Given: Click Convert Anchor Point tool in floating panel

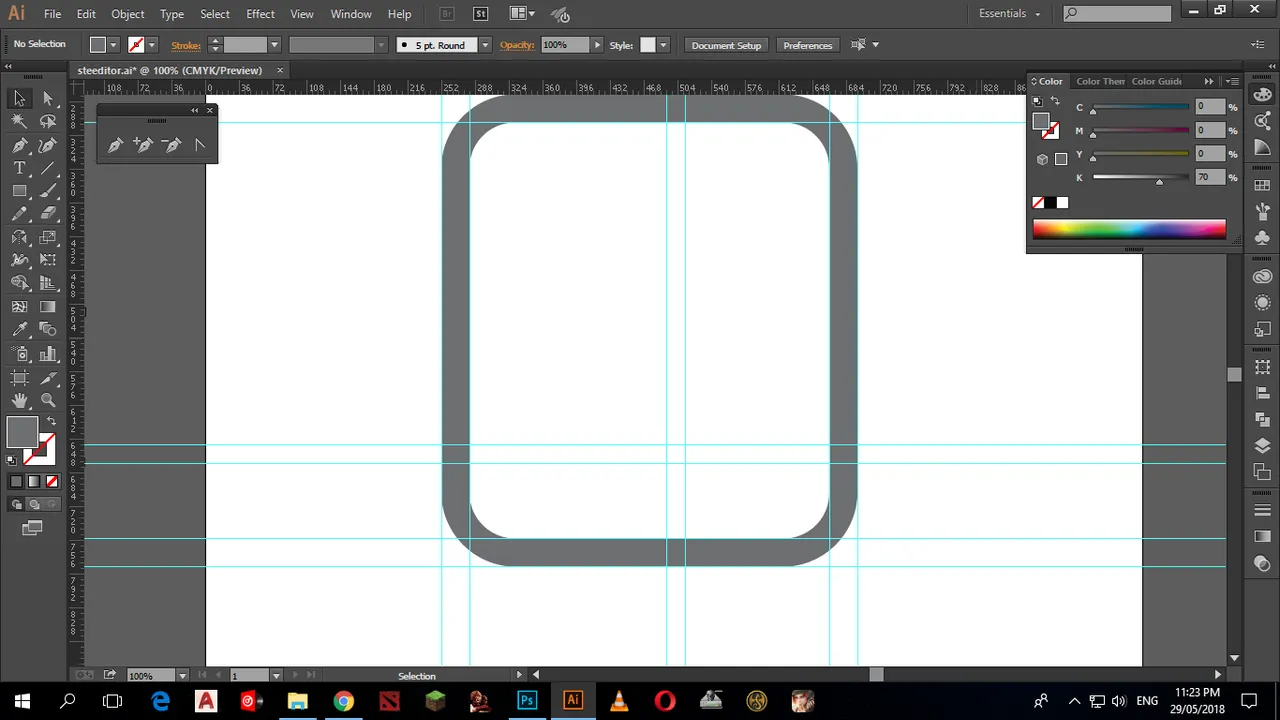Looking at the screenshot, I should tap(199, 146).
